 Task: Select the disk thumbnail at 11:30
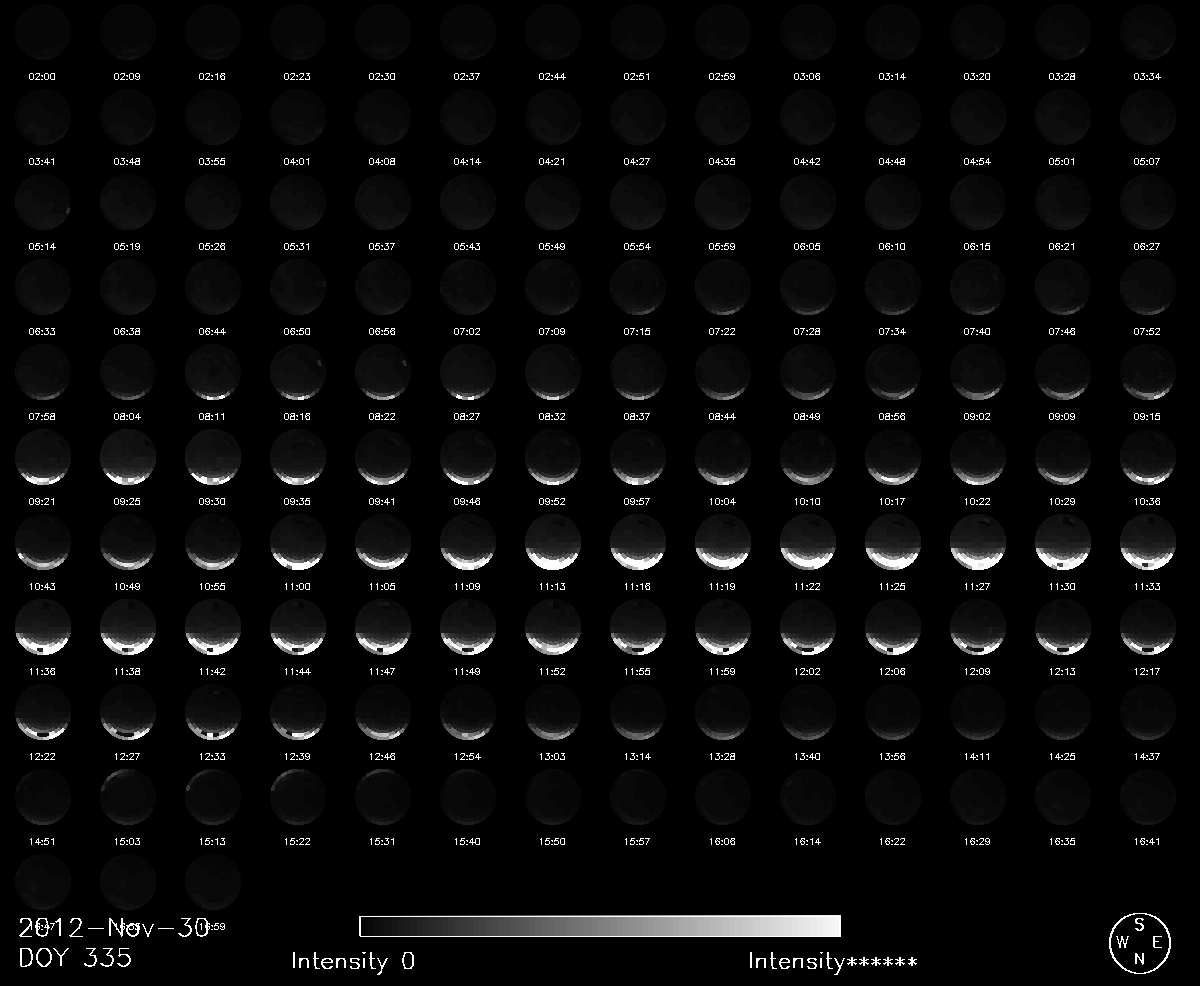coord(1063,541)
